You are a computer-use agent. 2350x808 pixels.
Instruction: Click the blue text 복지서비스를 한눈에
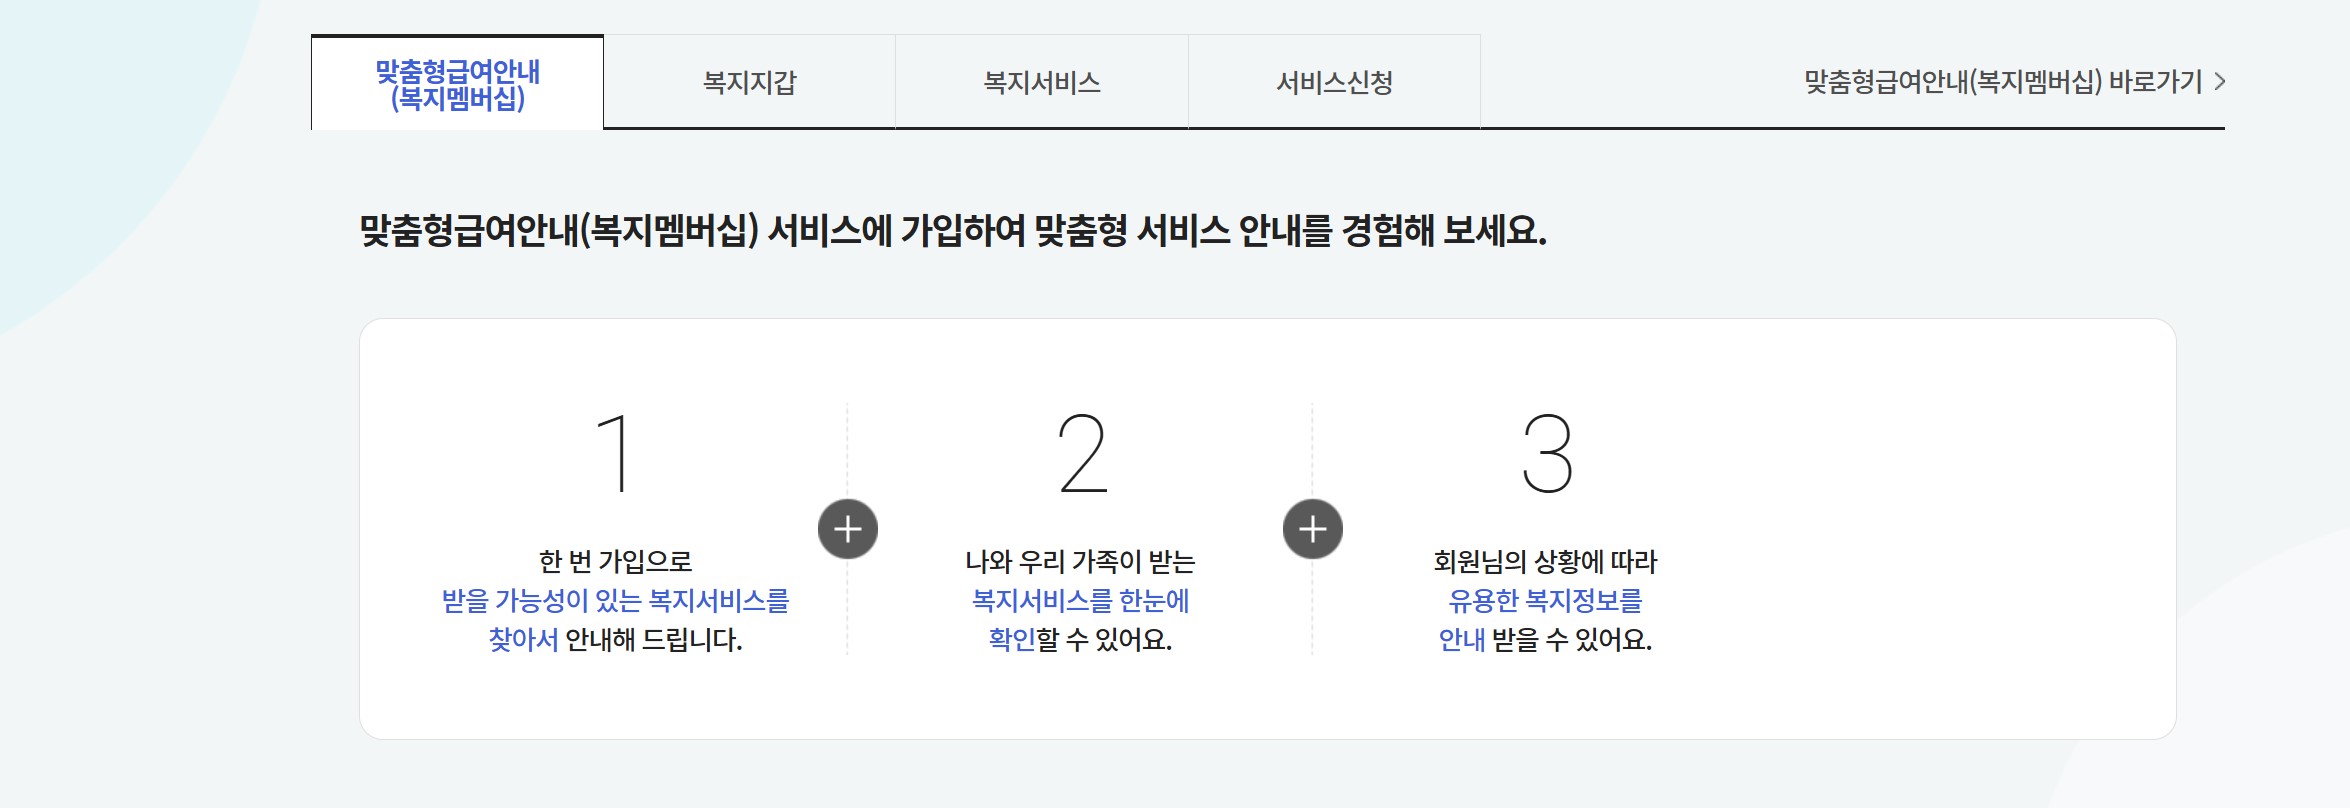pyautogui.click(x=1080, y=601)
